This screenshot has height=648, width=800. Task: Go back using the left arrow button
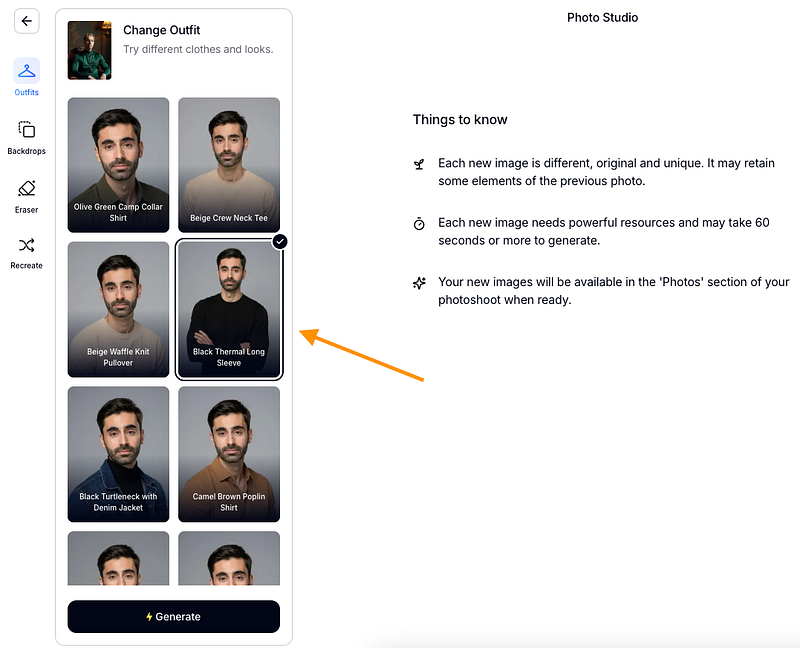(x=27, y=21)
